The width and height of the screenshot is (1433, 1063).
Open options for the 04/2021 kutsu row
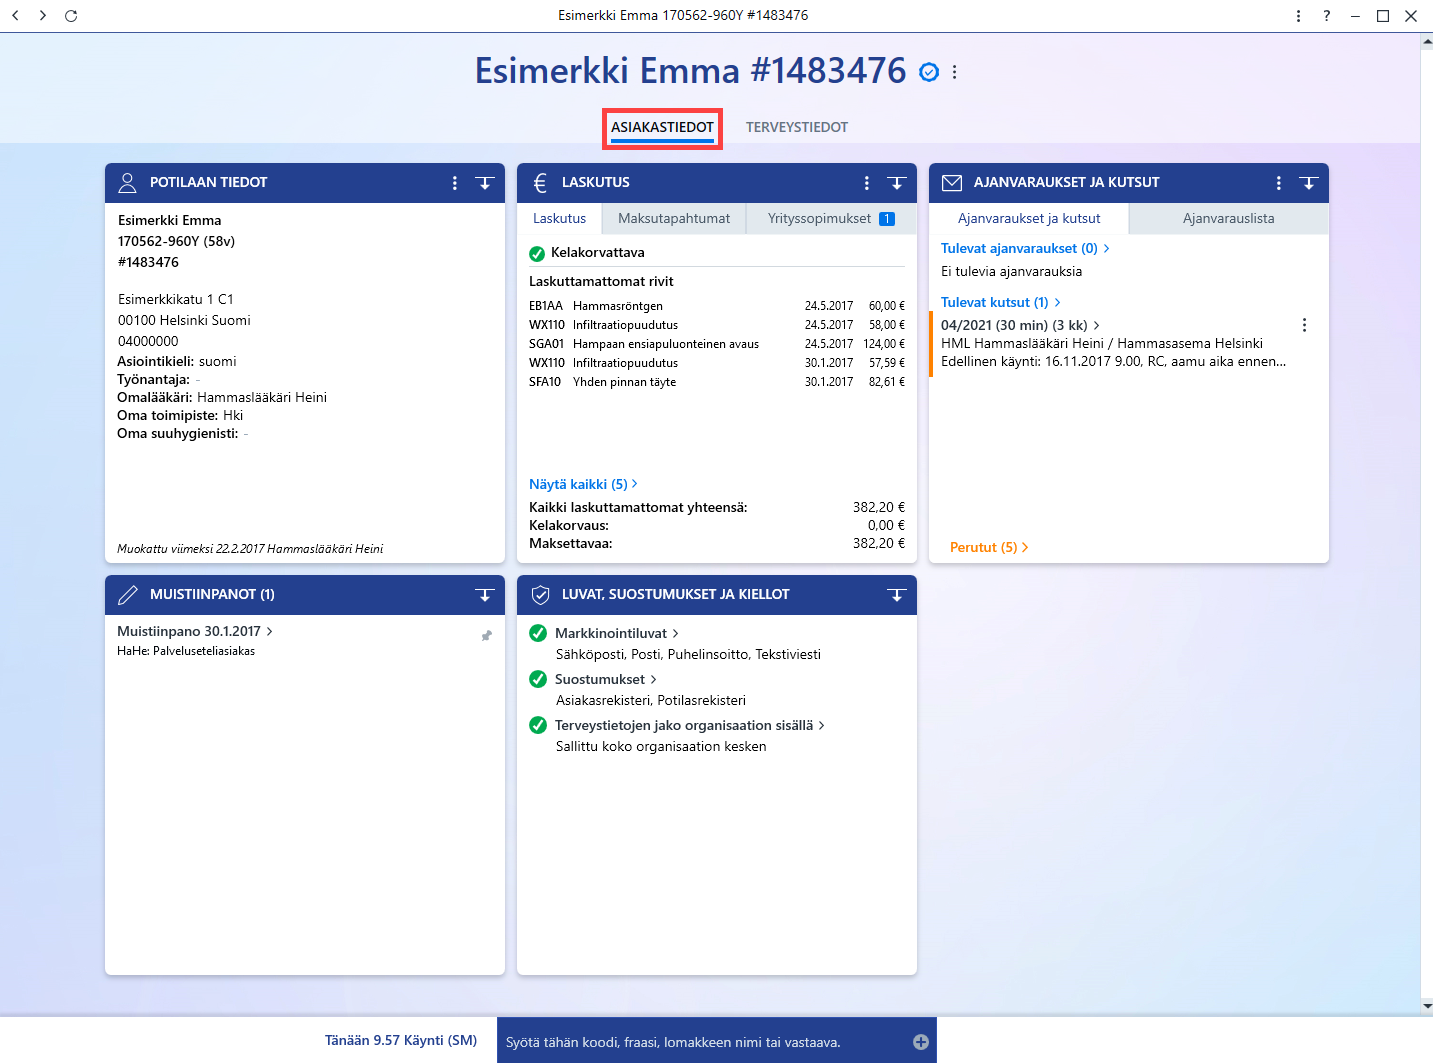coord(1304,325)
